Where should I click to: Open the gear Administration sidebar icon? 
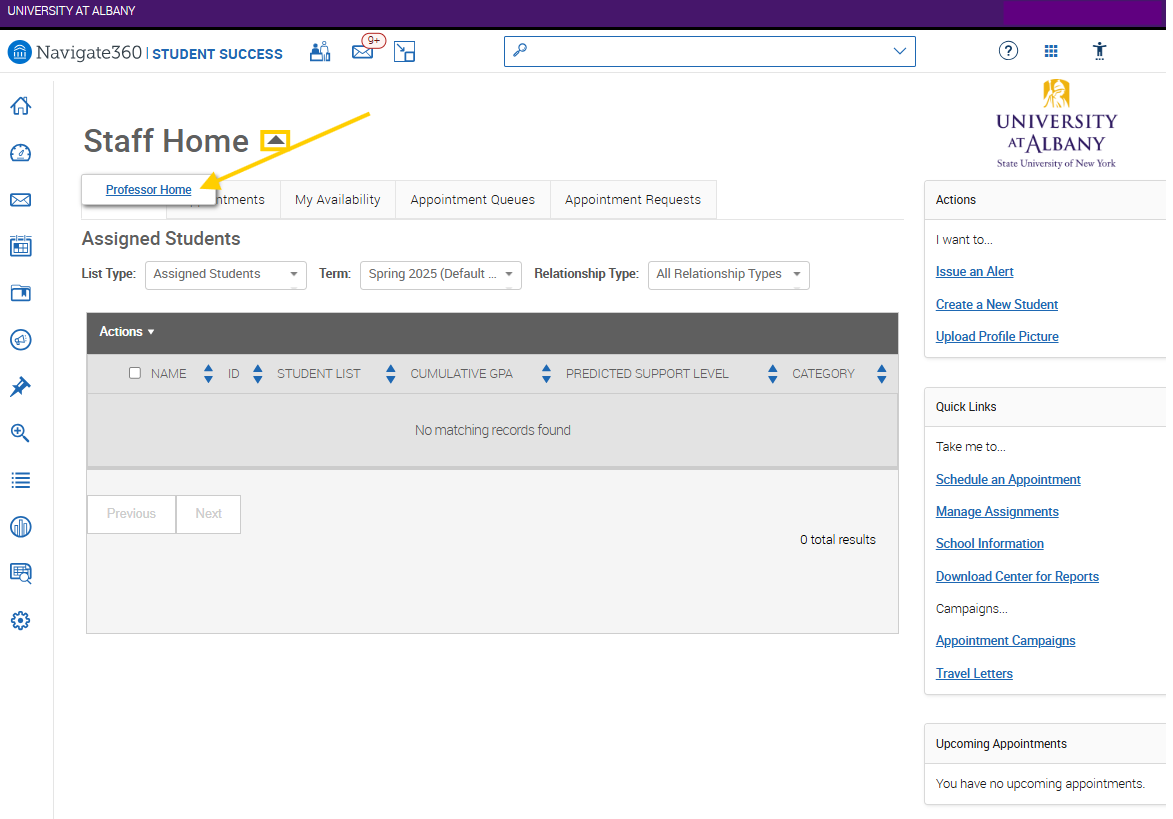[20, 621]
